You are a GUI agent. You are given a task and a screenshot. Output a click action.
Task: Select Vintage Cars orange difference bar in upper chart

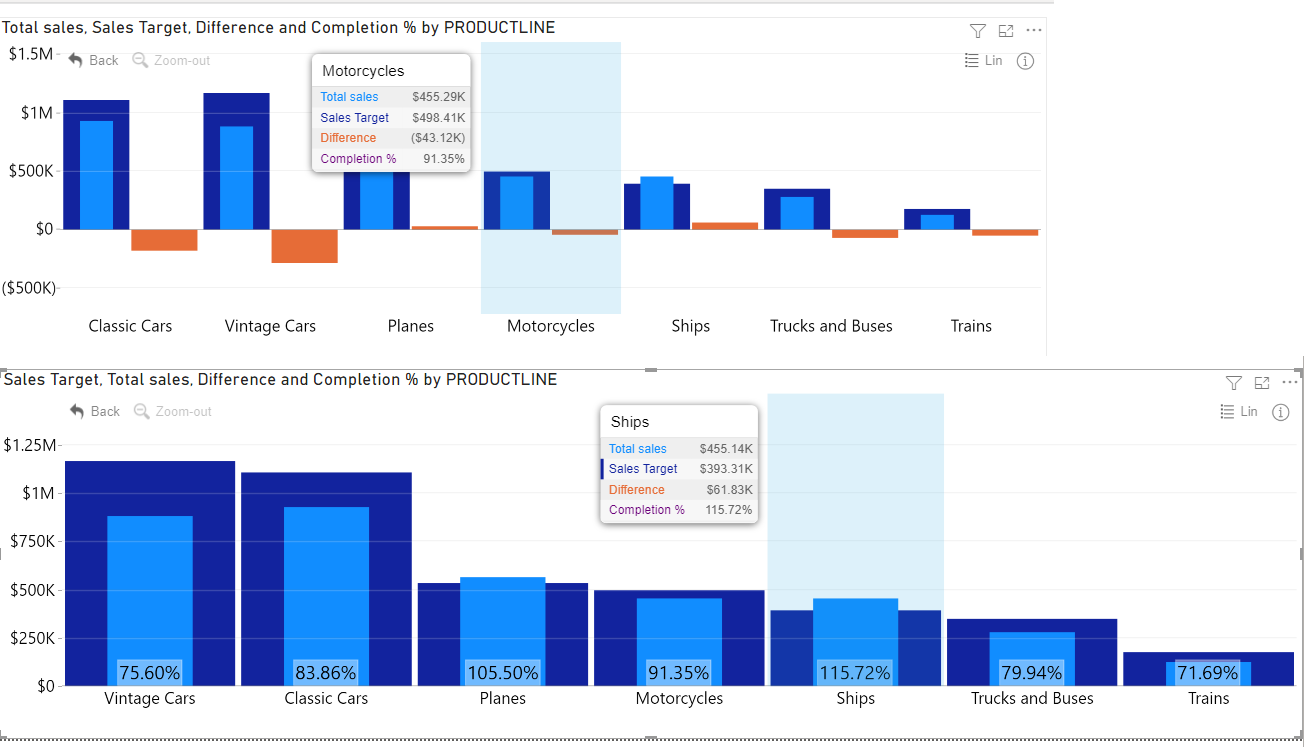coord(304,246)
